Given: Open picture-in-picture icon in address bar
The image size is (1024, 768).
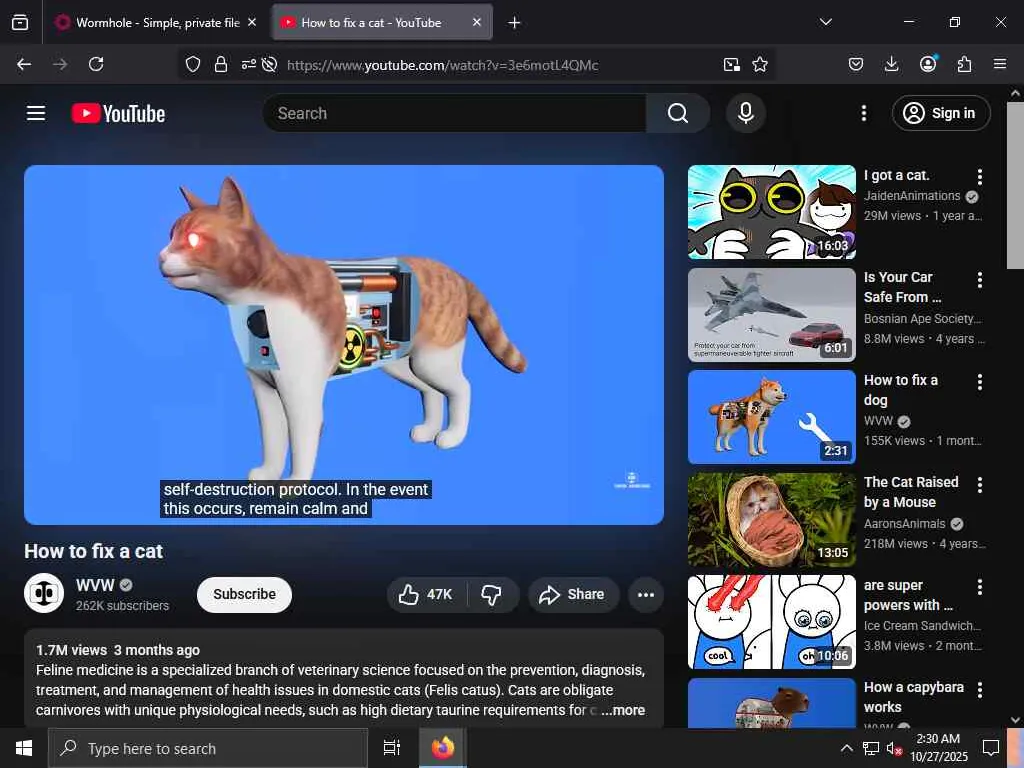Looking at the screenshot, I should tap(731, 64).
